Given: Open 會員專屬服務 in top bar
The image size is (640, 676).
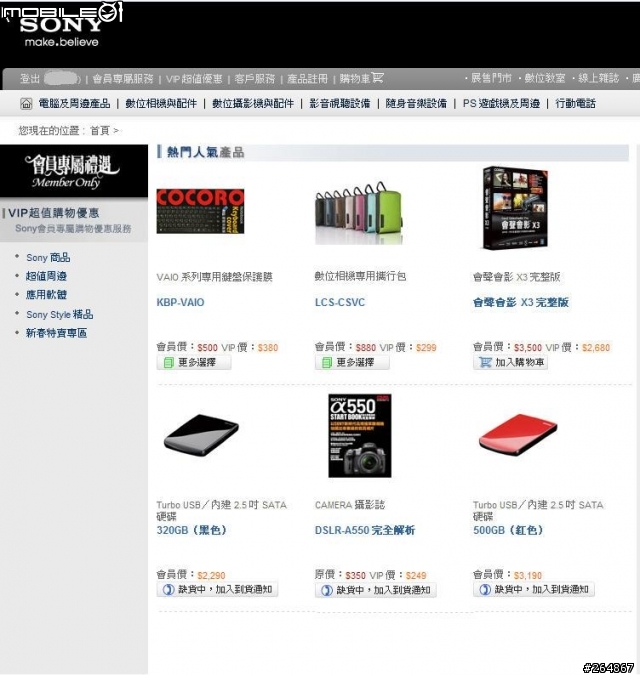Looking at the screenshot, I should (122, 79).
